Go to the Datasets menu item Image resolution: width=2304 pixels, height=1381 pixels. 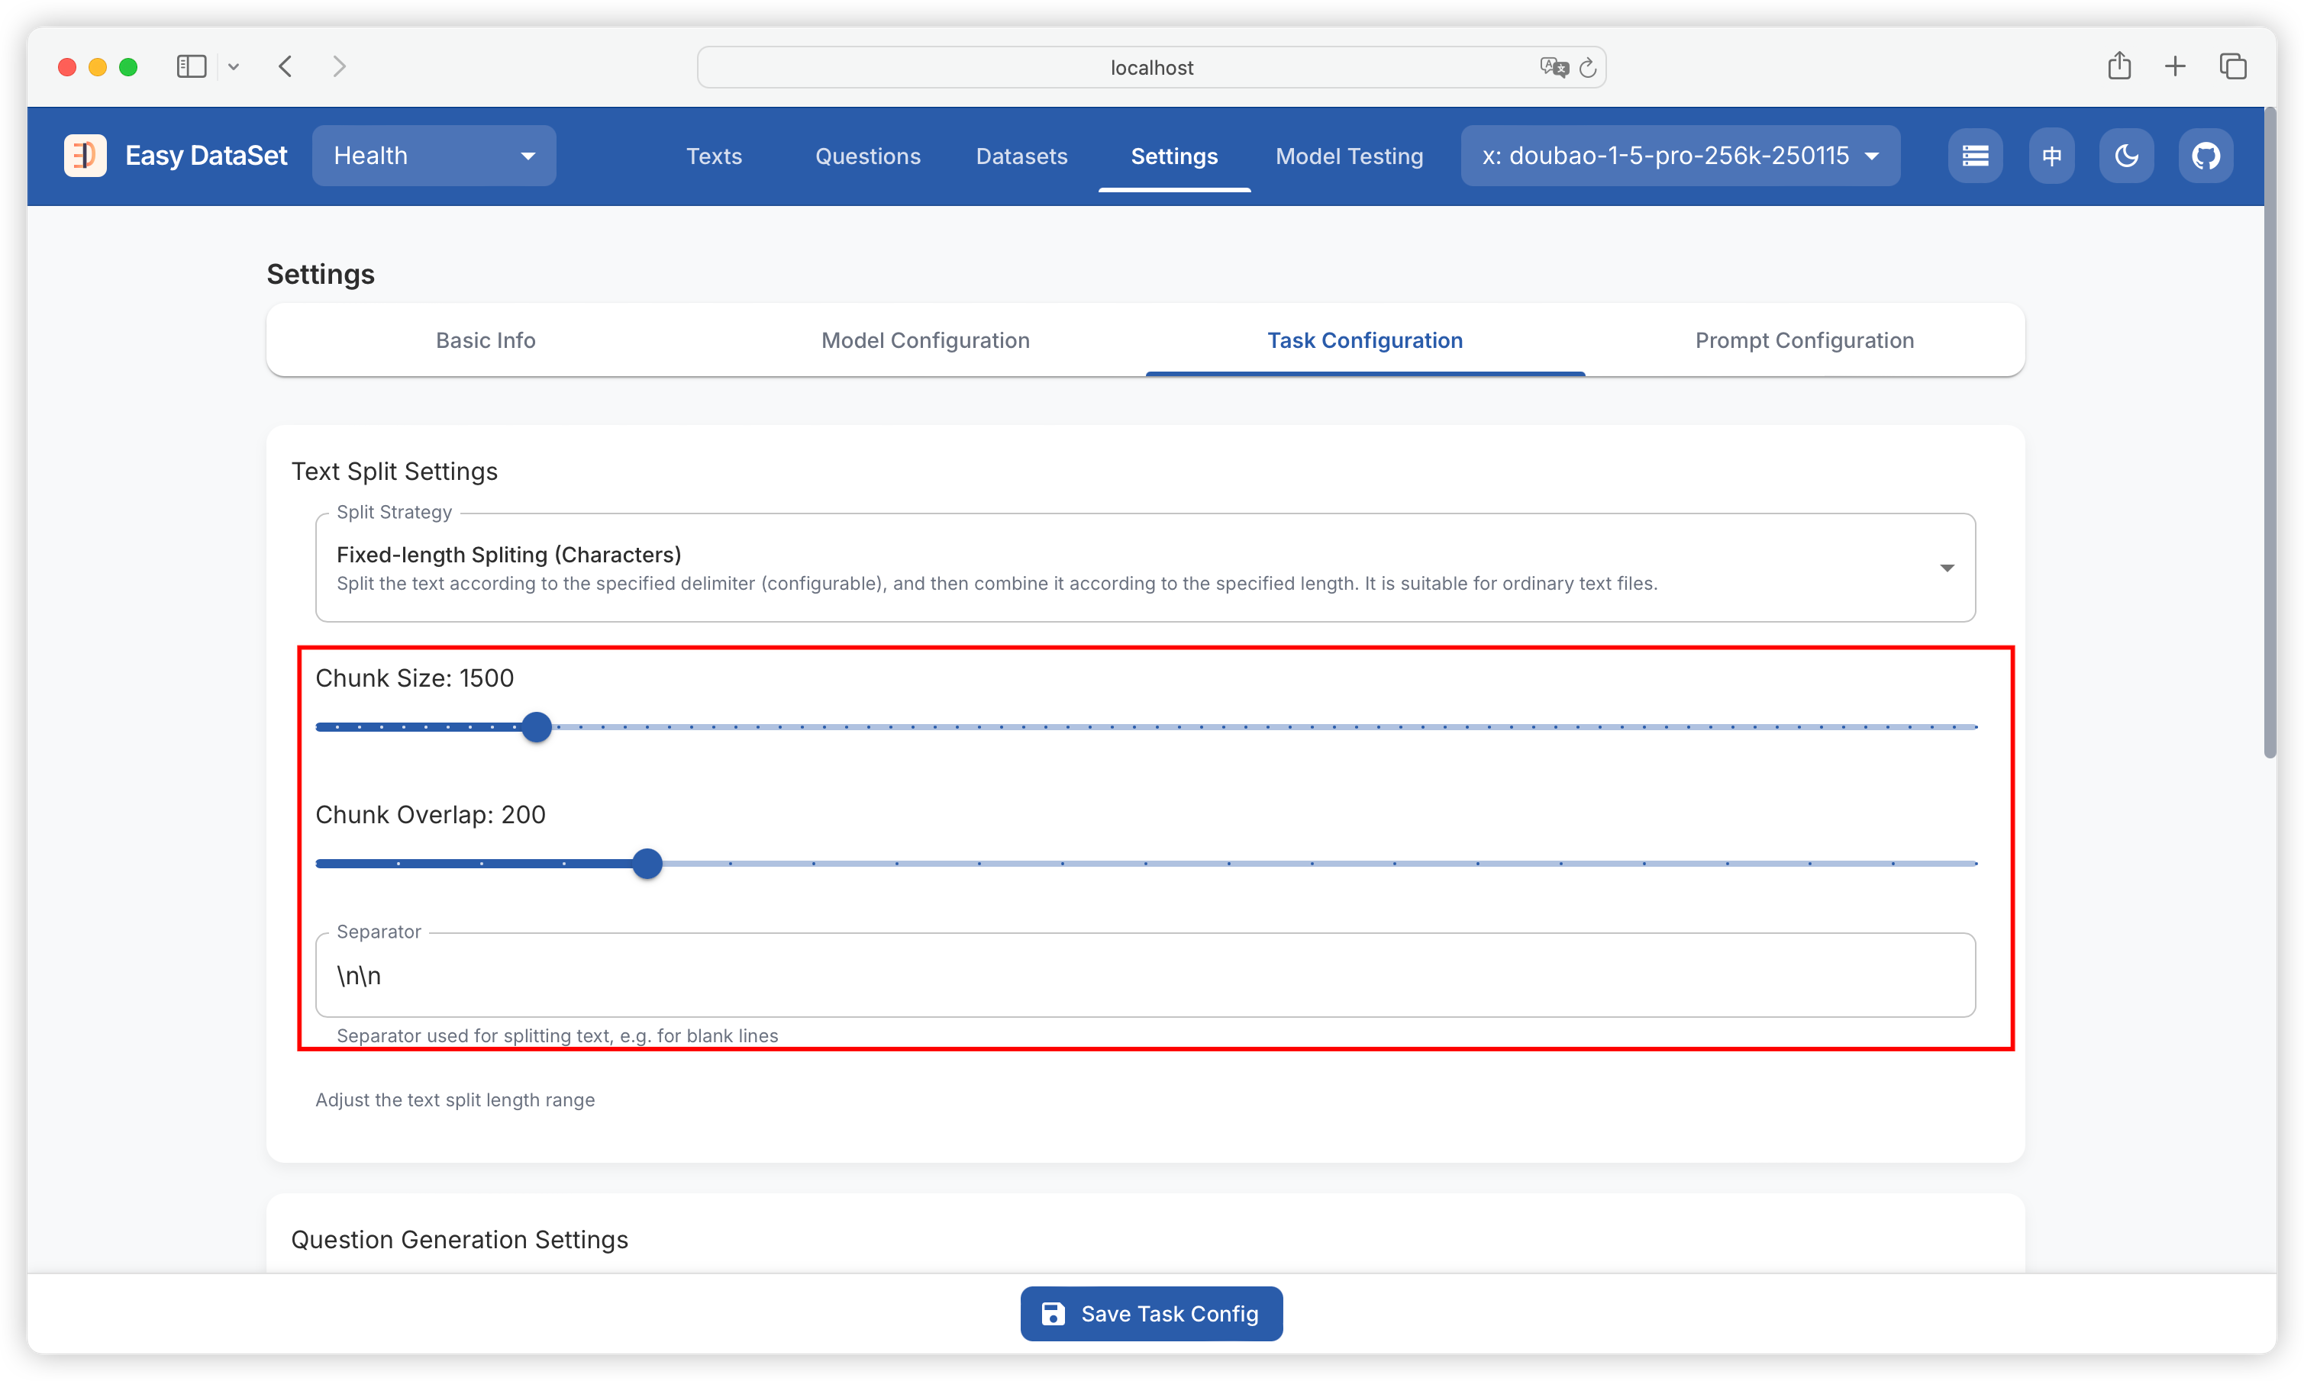coord(1021,156)
